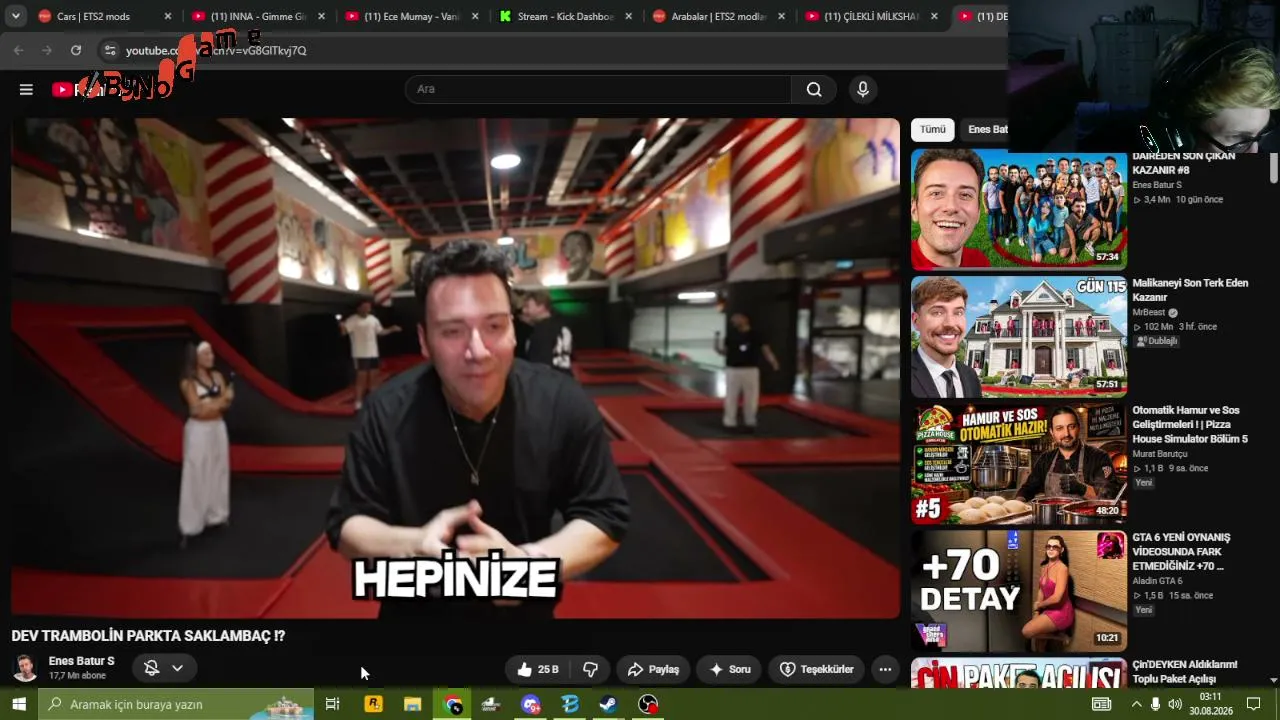The width and height of the screenshot is (1280, 720).
Task: Click the Soru ask button
Action: click(x=729, y=669)
